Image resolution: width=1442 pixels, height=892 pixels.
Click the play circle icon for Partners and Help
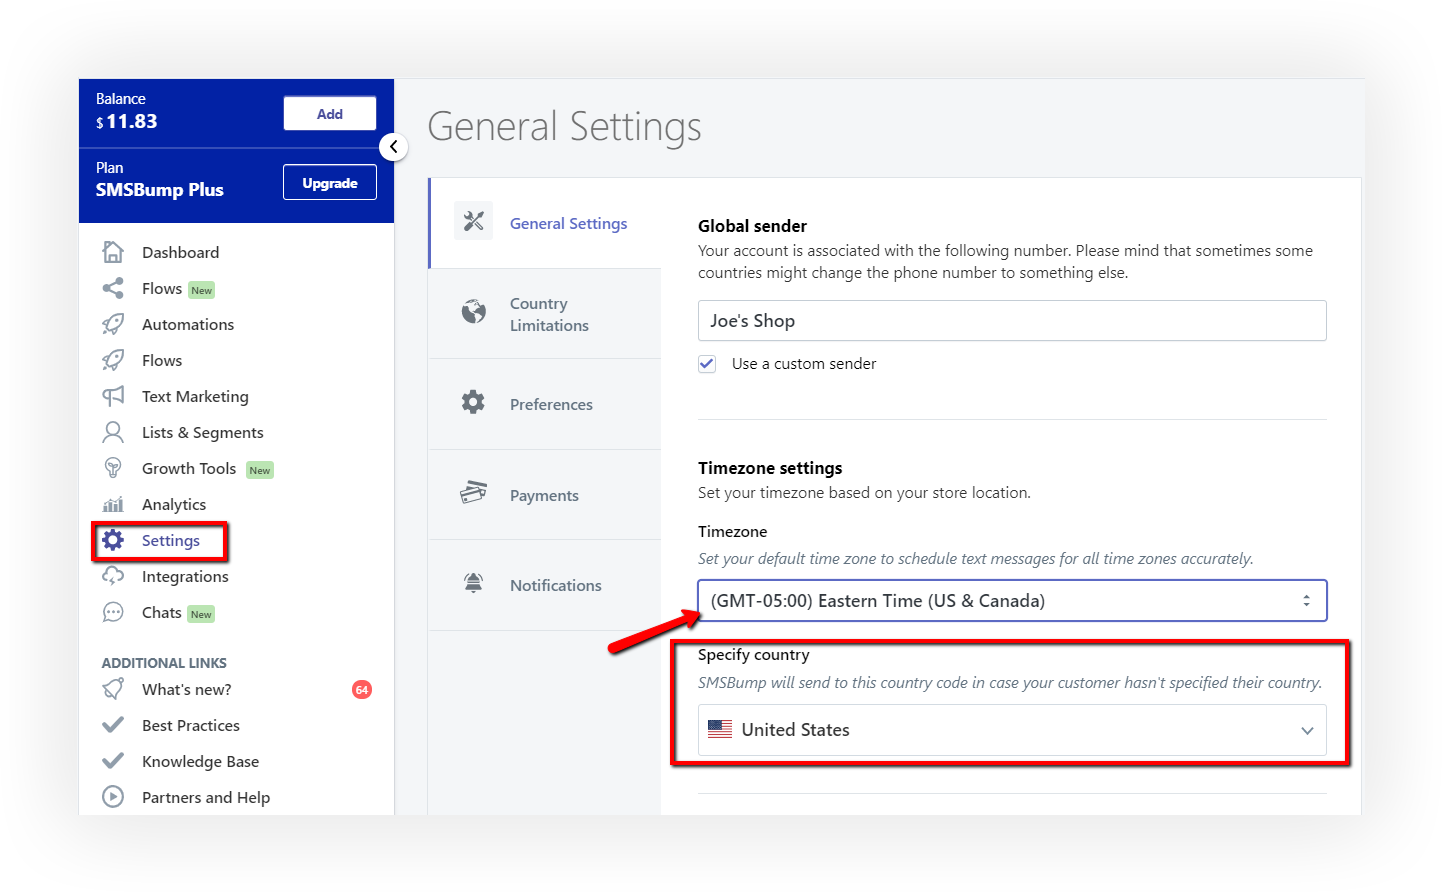[x=113, y=797]
